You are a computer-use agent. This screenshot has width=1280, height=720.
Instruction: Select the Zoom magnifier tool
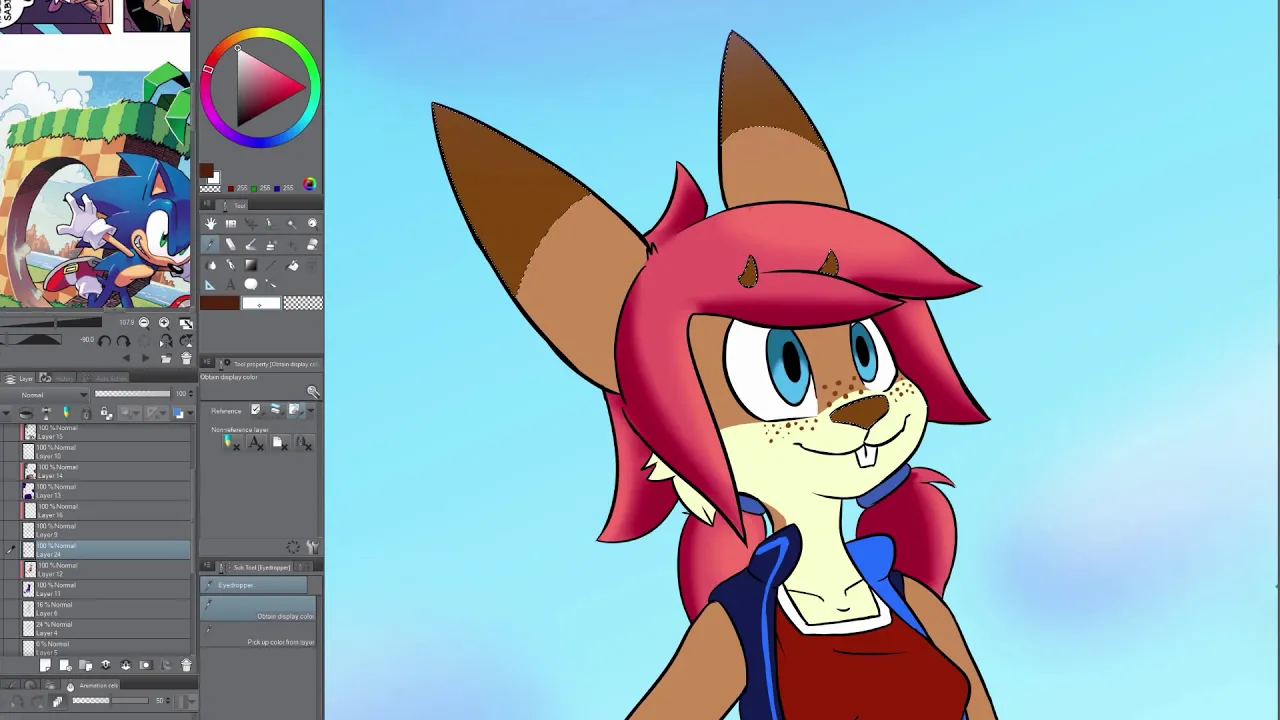coord(313,223)
